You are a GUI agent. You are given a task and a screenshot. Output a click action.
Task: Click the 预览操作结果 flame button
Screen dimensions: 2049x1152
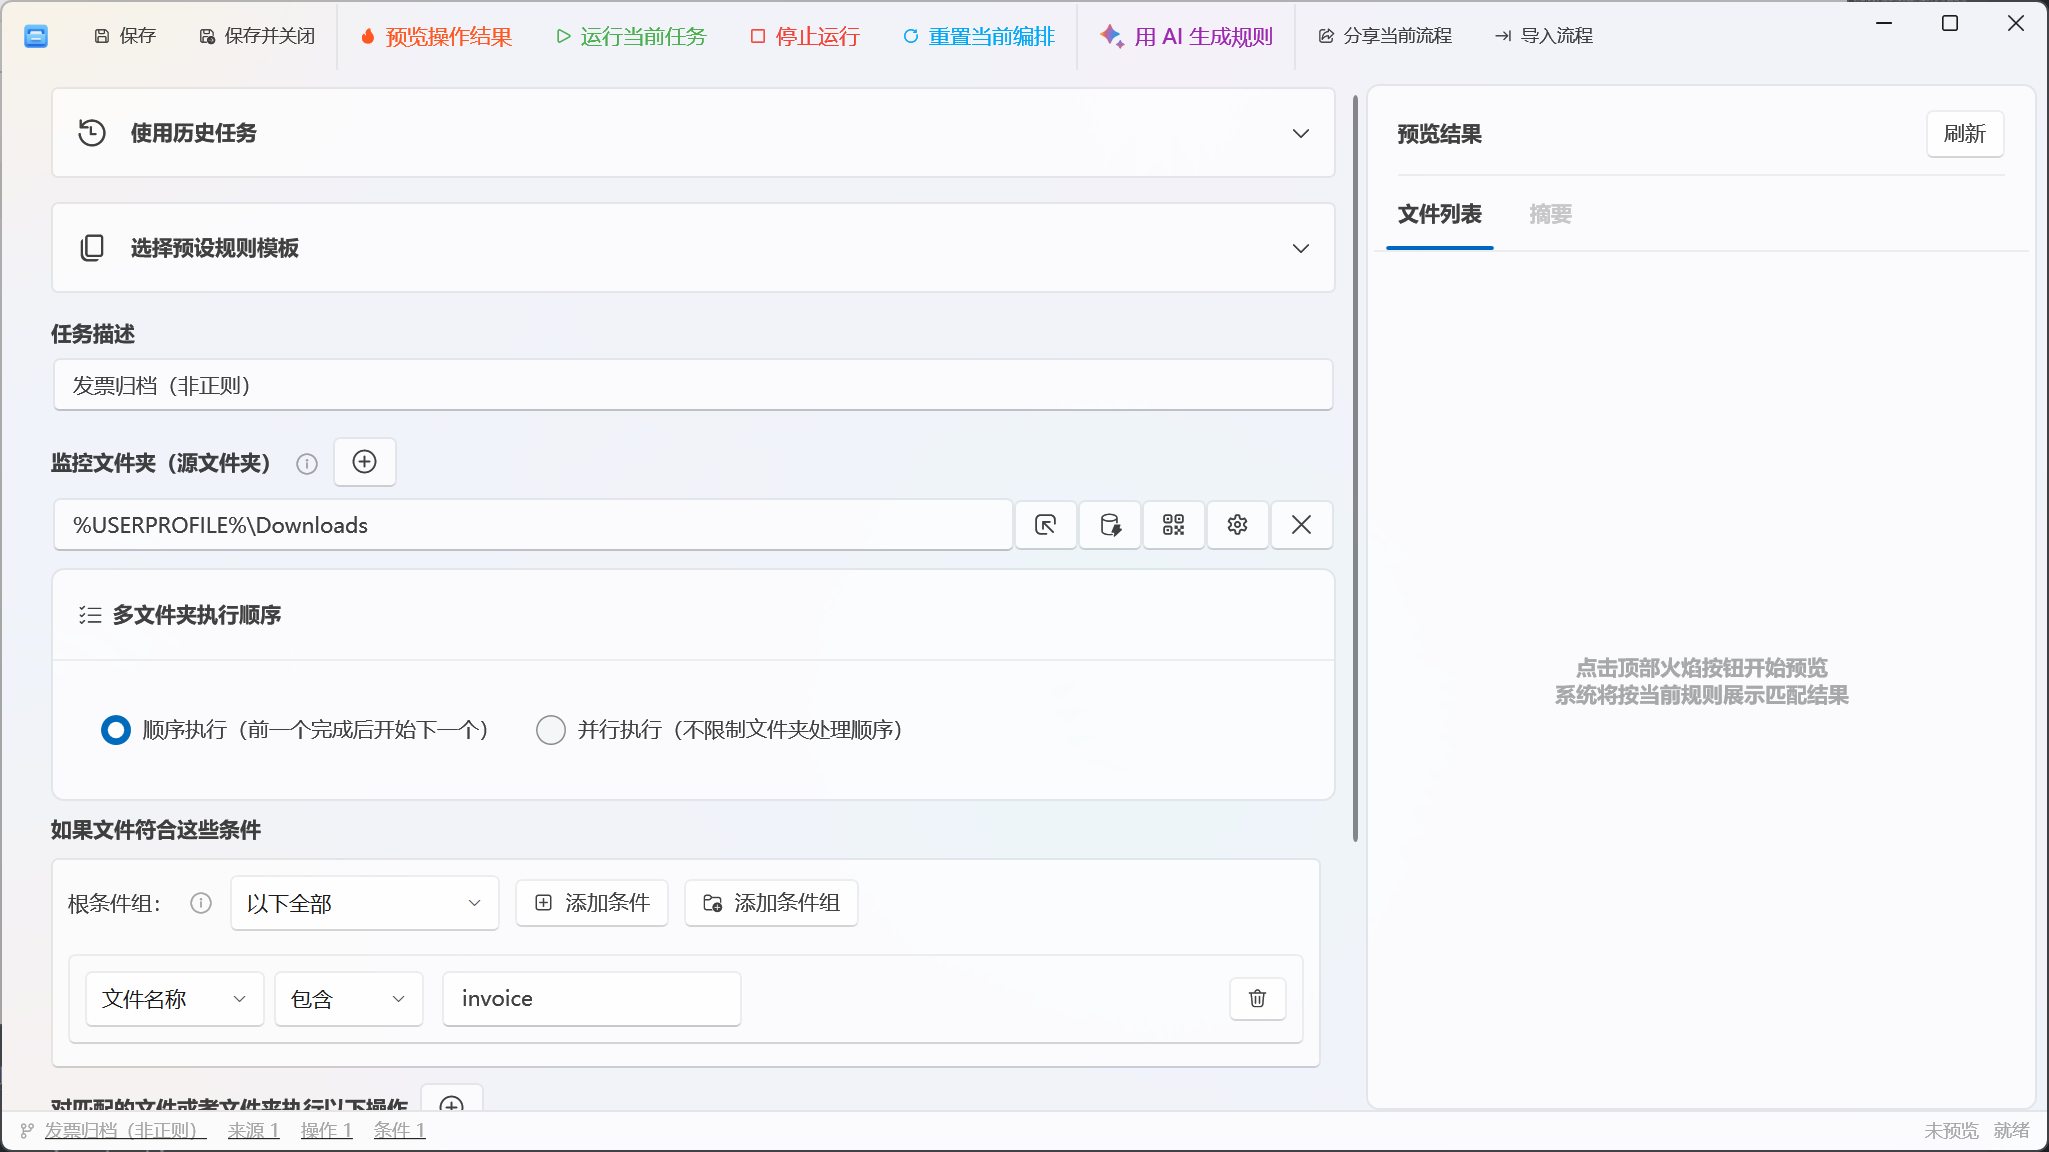click(436, 36)
